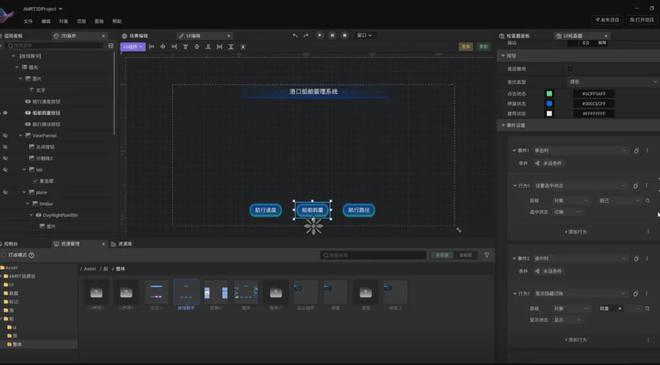
Task: Open the green color swatch in inspector
Action: tap(549, 93)
